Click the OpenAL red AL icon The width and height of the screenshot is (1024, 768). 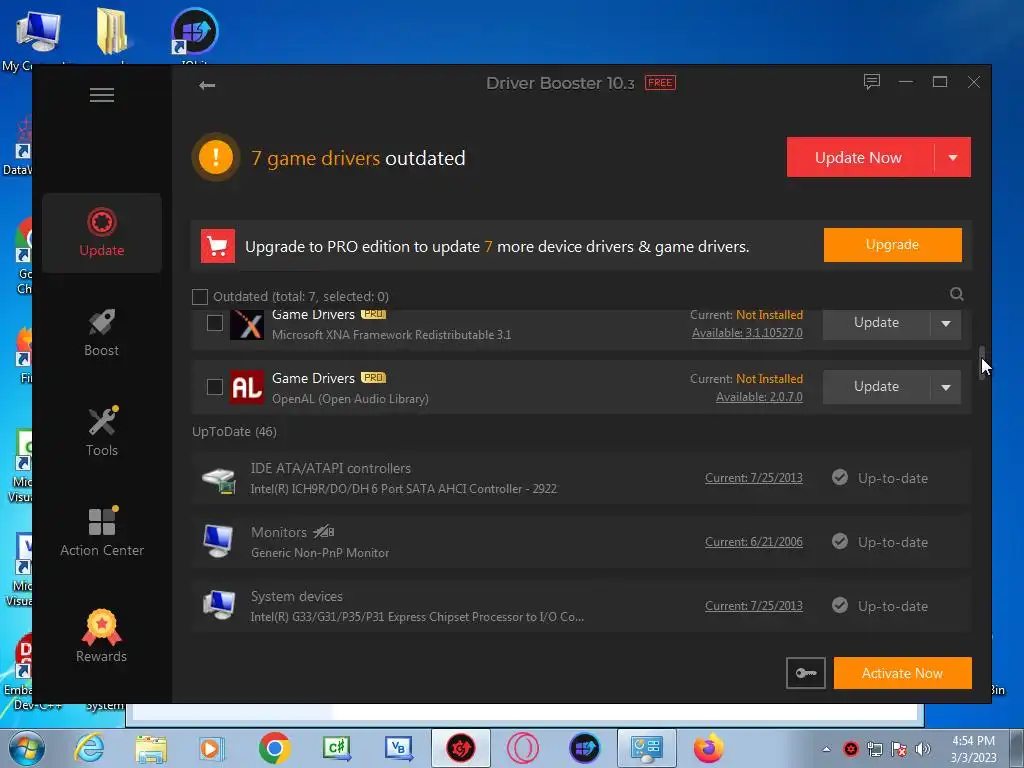[x=247, y=387]
